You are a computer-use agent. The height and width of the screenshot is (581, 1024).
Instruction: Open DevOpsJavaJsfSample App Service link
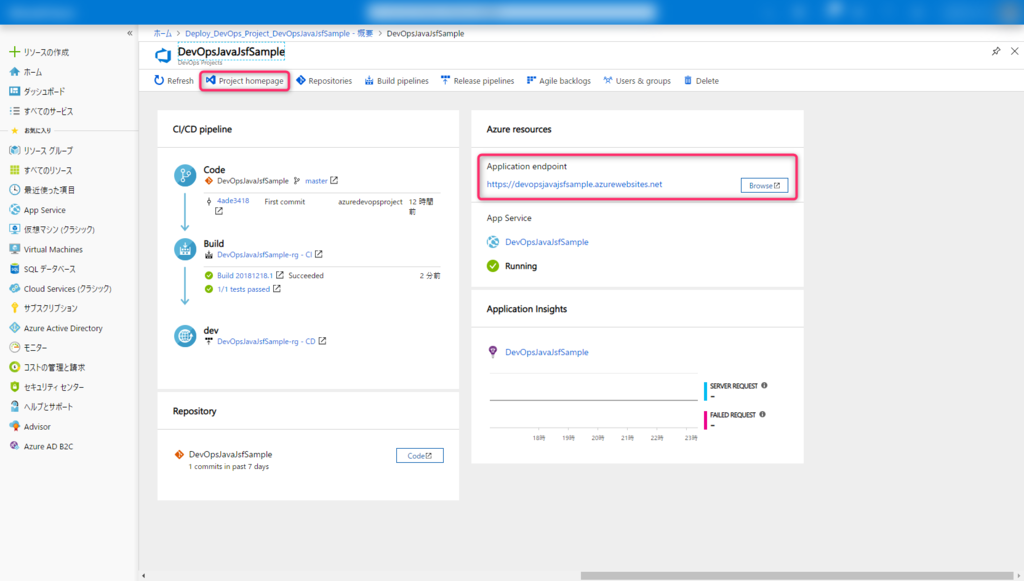point(547,242)
